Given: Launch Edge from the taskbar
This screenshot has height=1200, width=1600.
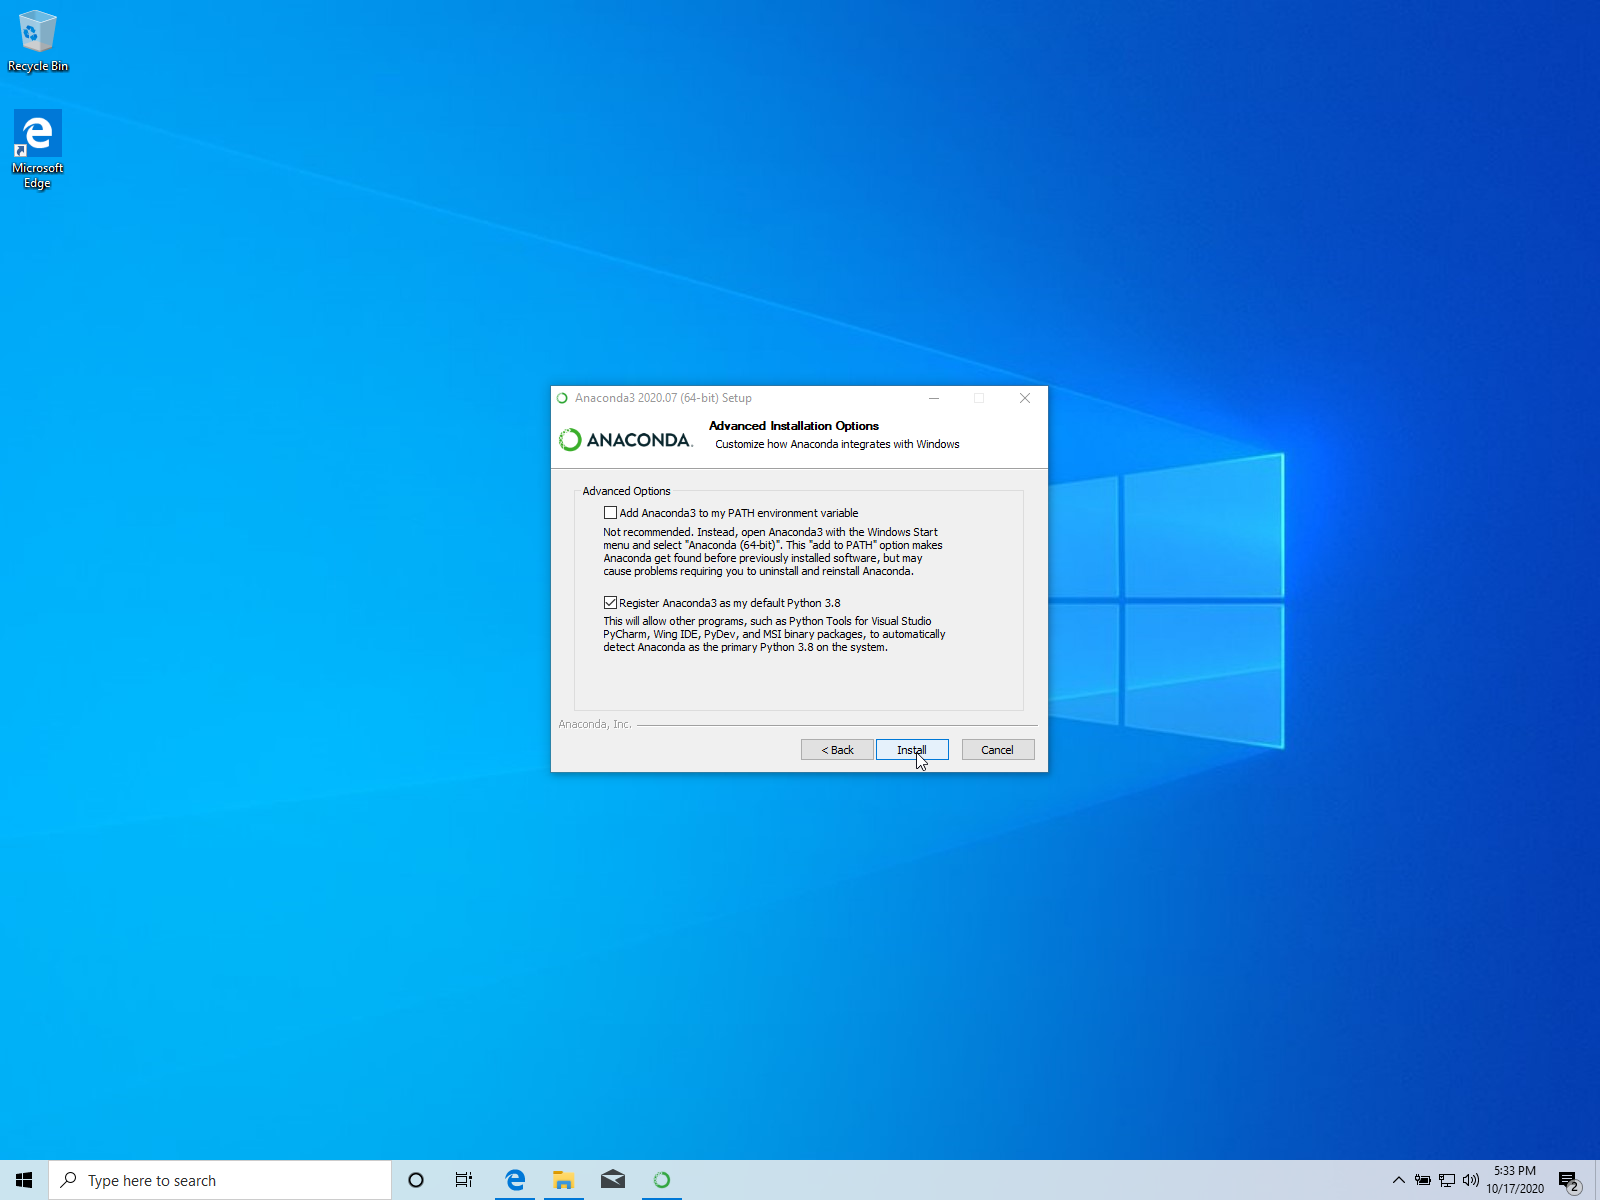Looking at the screenshot, I should click(515, 1180).
